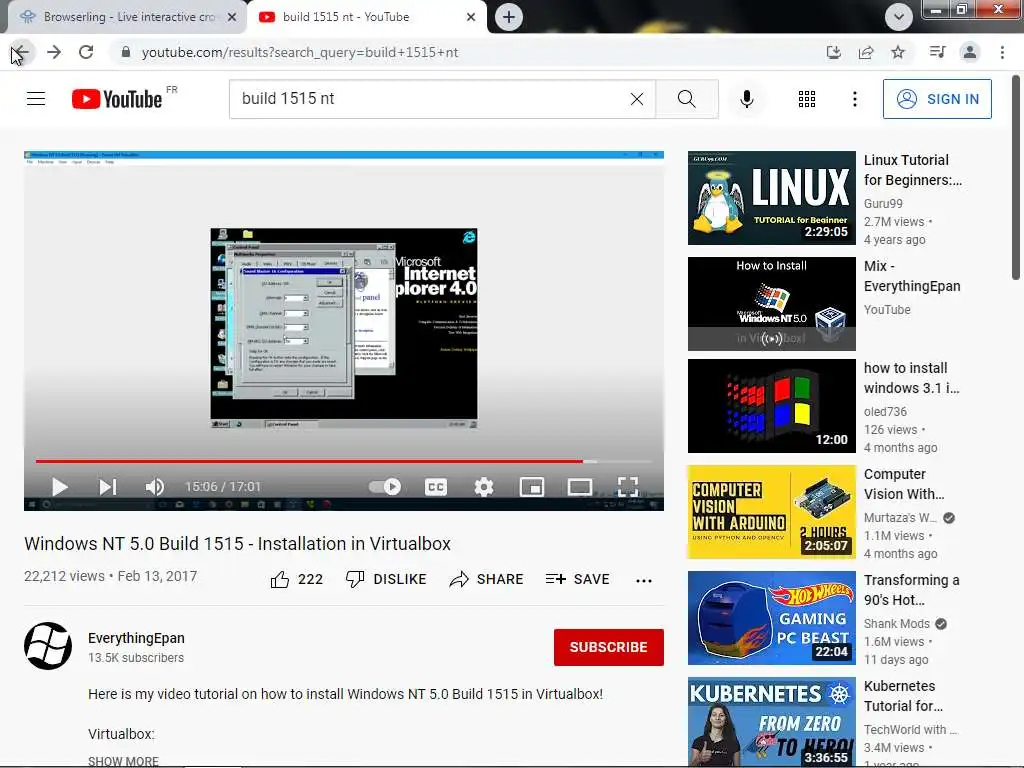Click the Murtaza's W... channel name
The height and width of the screenshot is (768, 1024).
pyautogui.click(x=900, y=518)
